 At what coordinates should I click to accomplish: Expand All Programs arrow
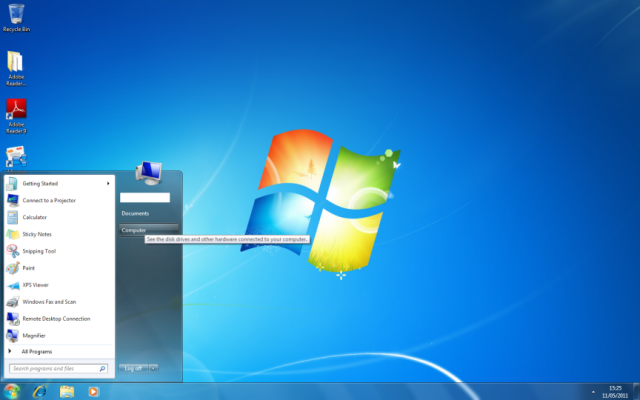click(9, 351)
